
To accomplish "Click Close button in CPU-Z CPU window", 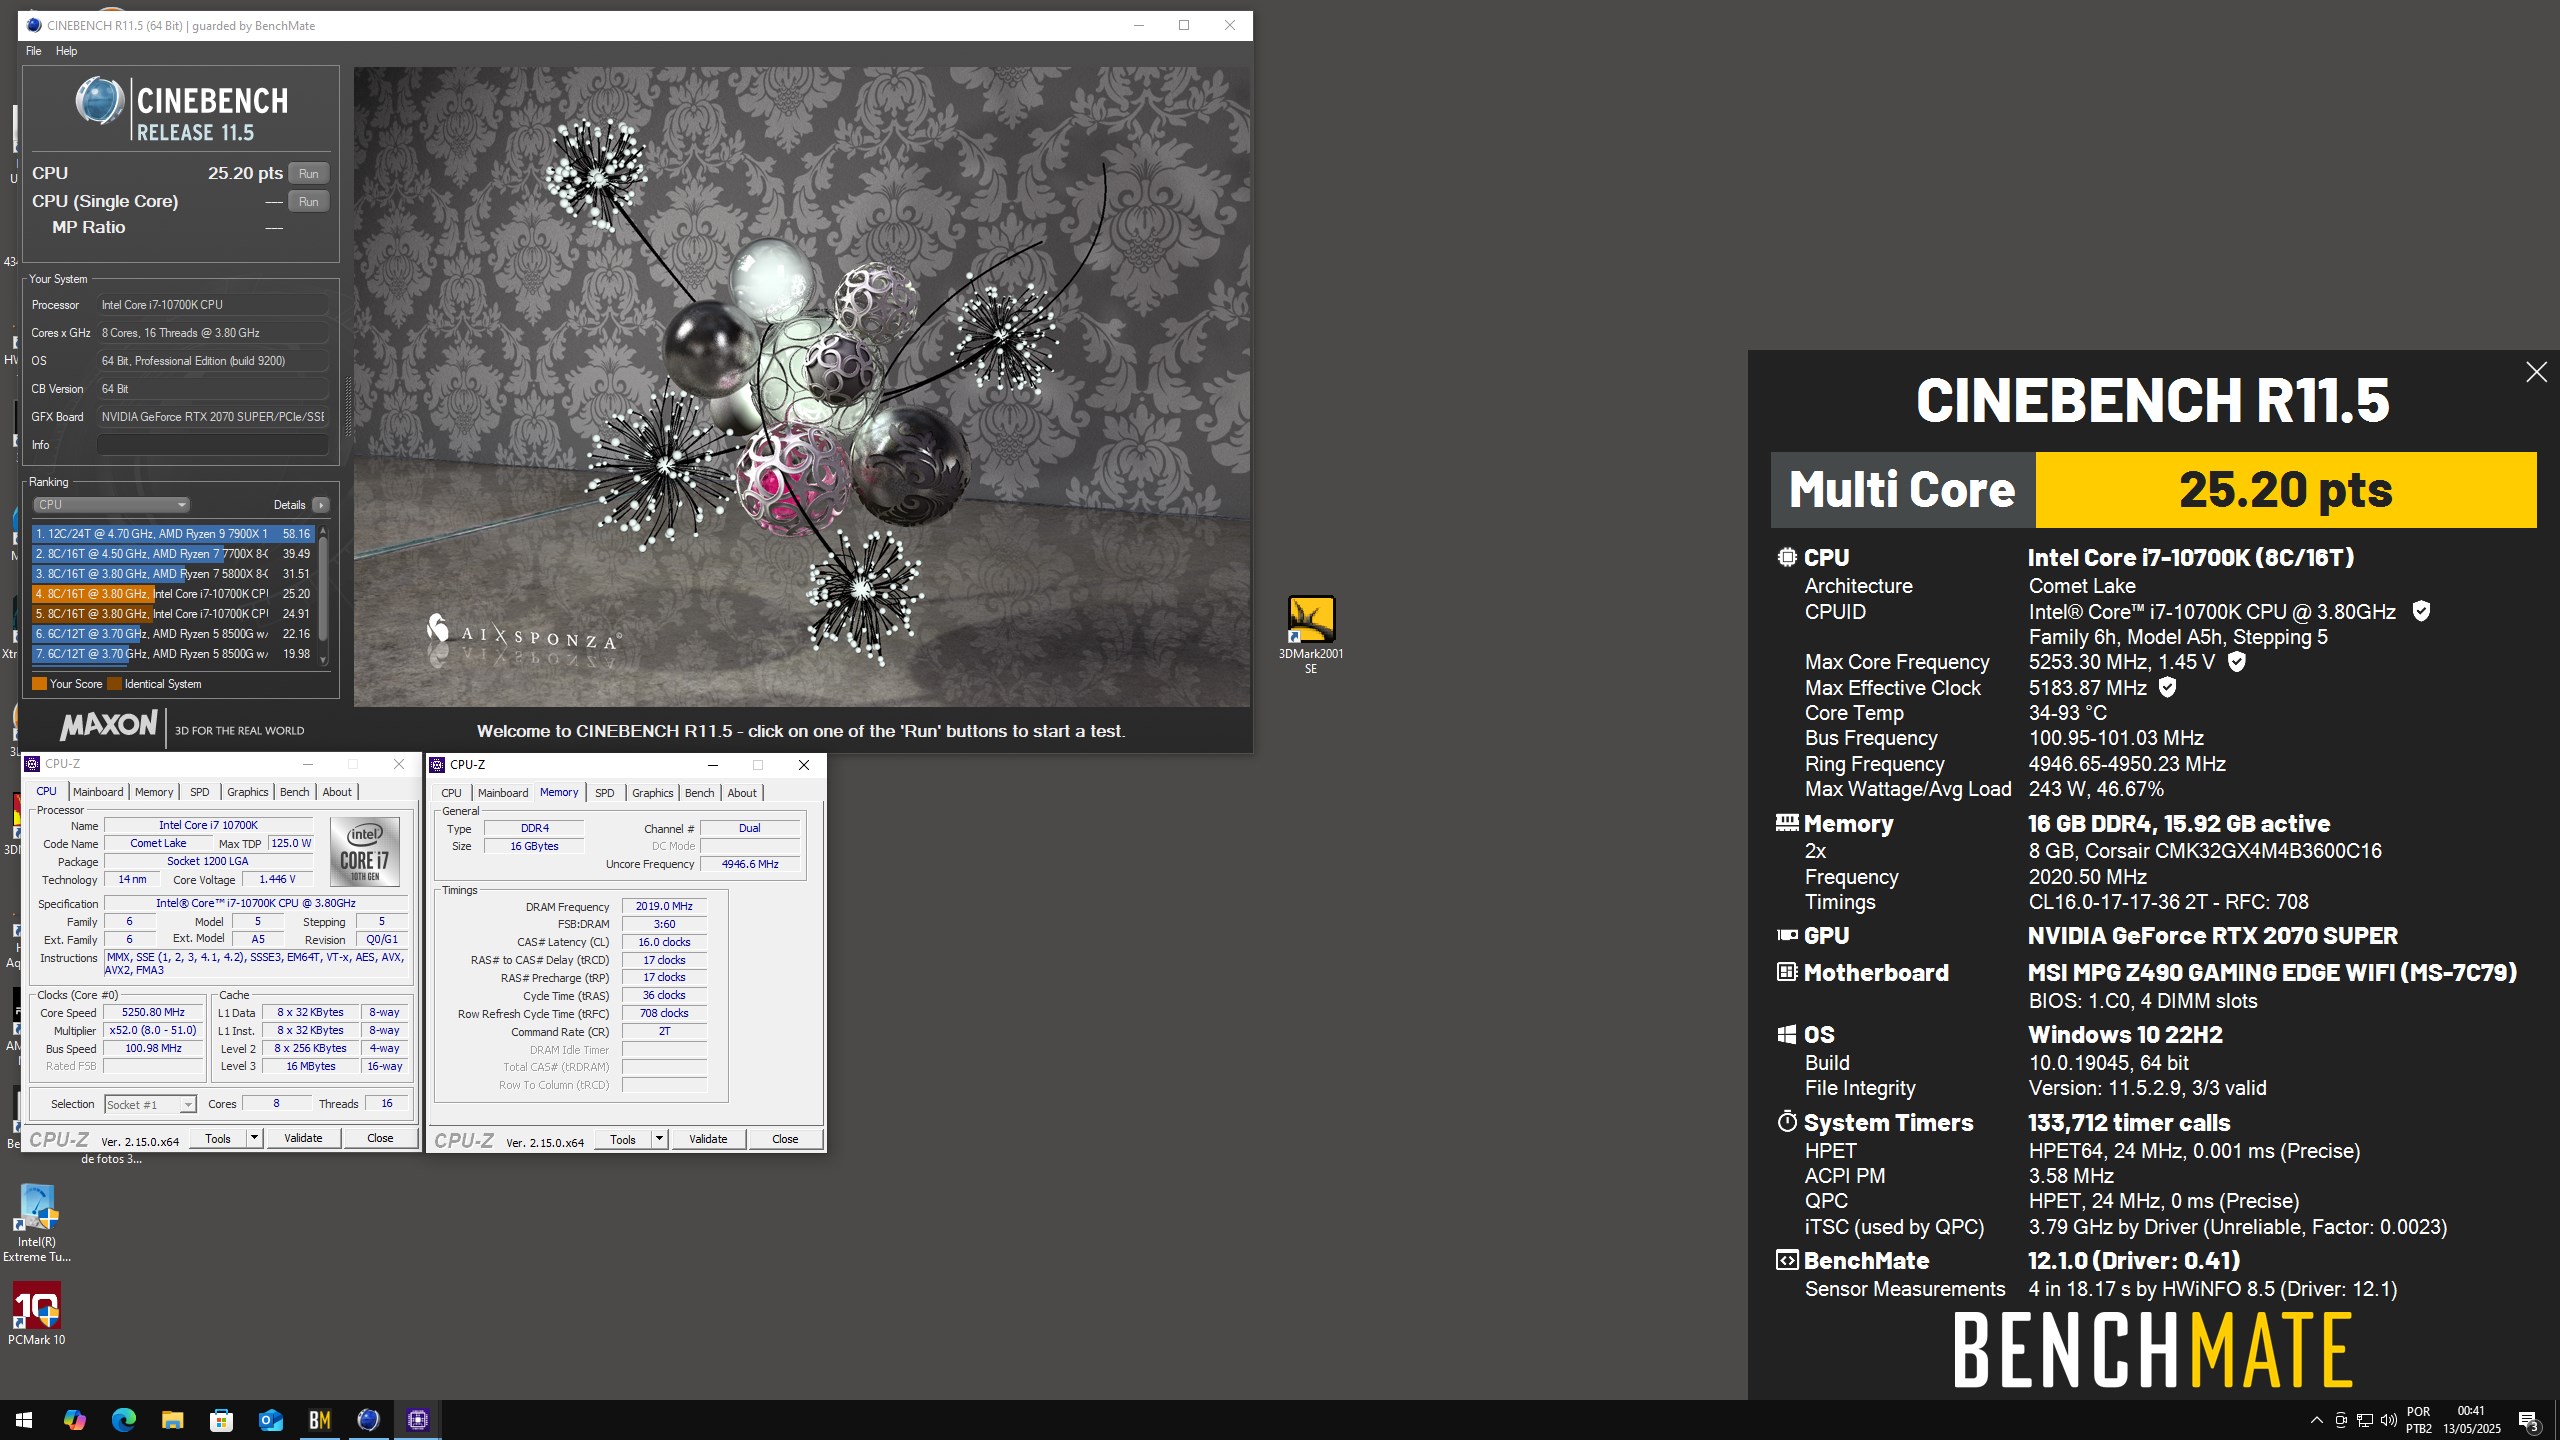I will coord(380,1138).
